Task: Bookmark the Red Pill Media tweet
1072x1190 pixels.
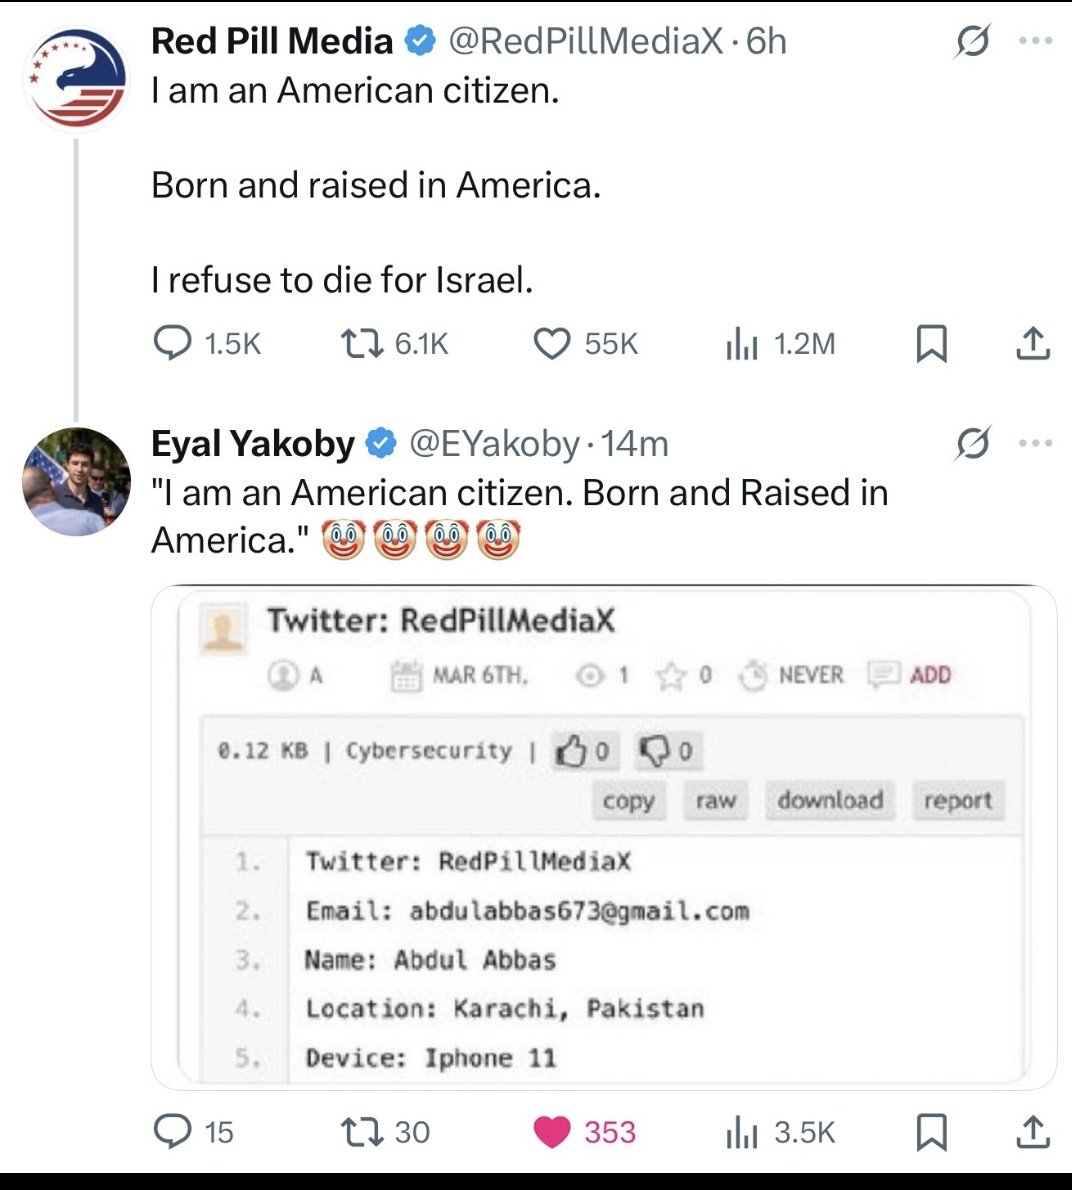Action: [x=932, y=344]
